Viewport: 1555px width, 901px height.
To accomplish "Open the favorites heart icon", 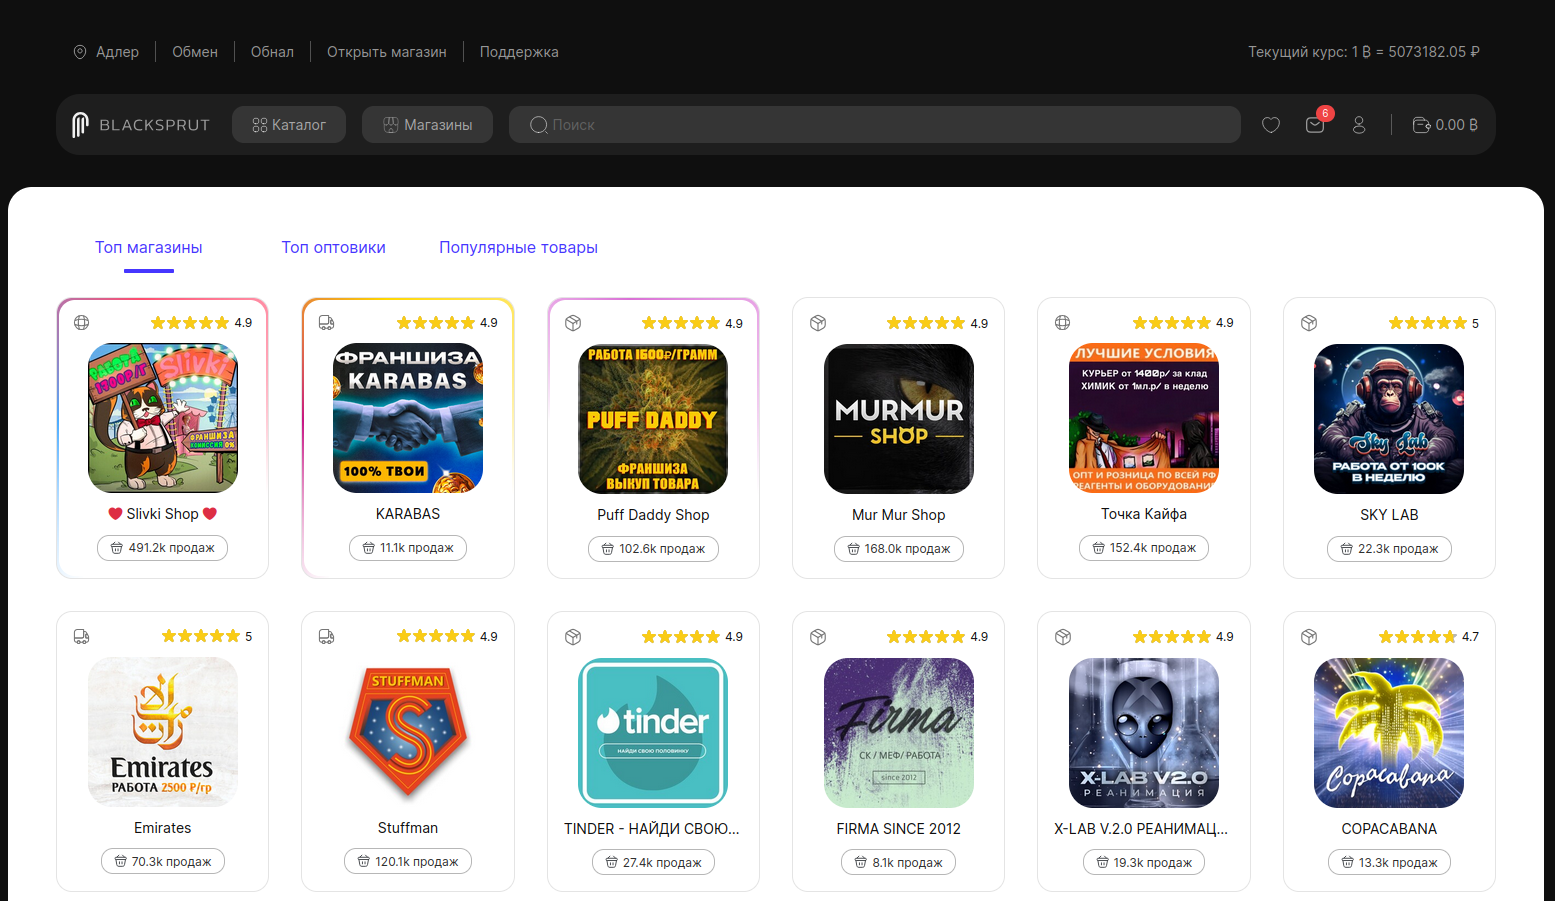I will (1270, 125).
